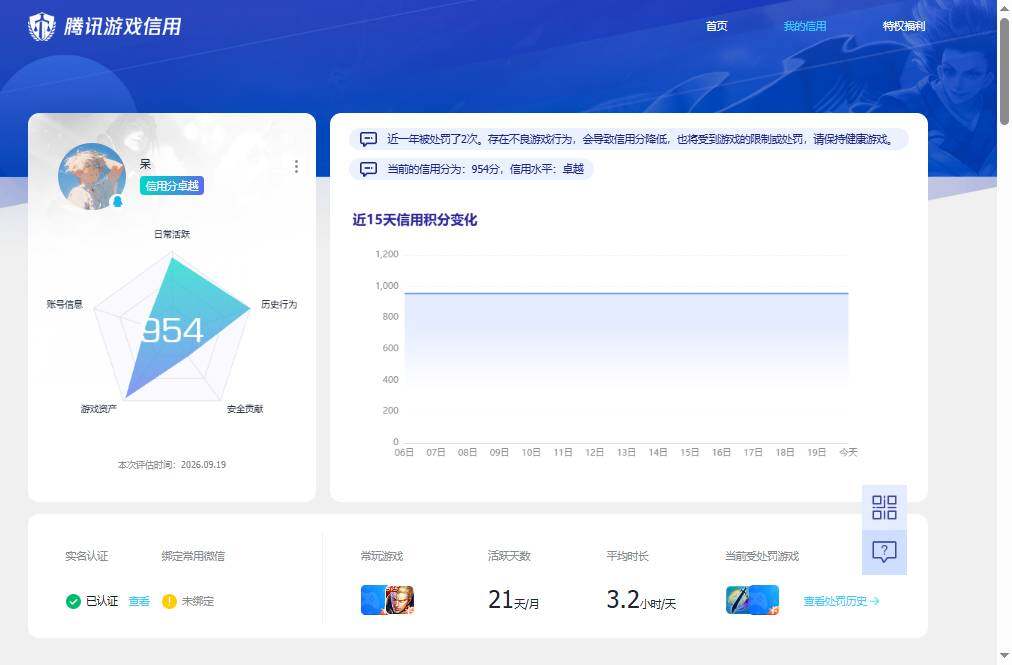
Task: Click the green verified checkmark icon
Action: coord(73,601)
